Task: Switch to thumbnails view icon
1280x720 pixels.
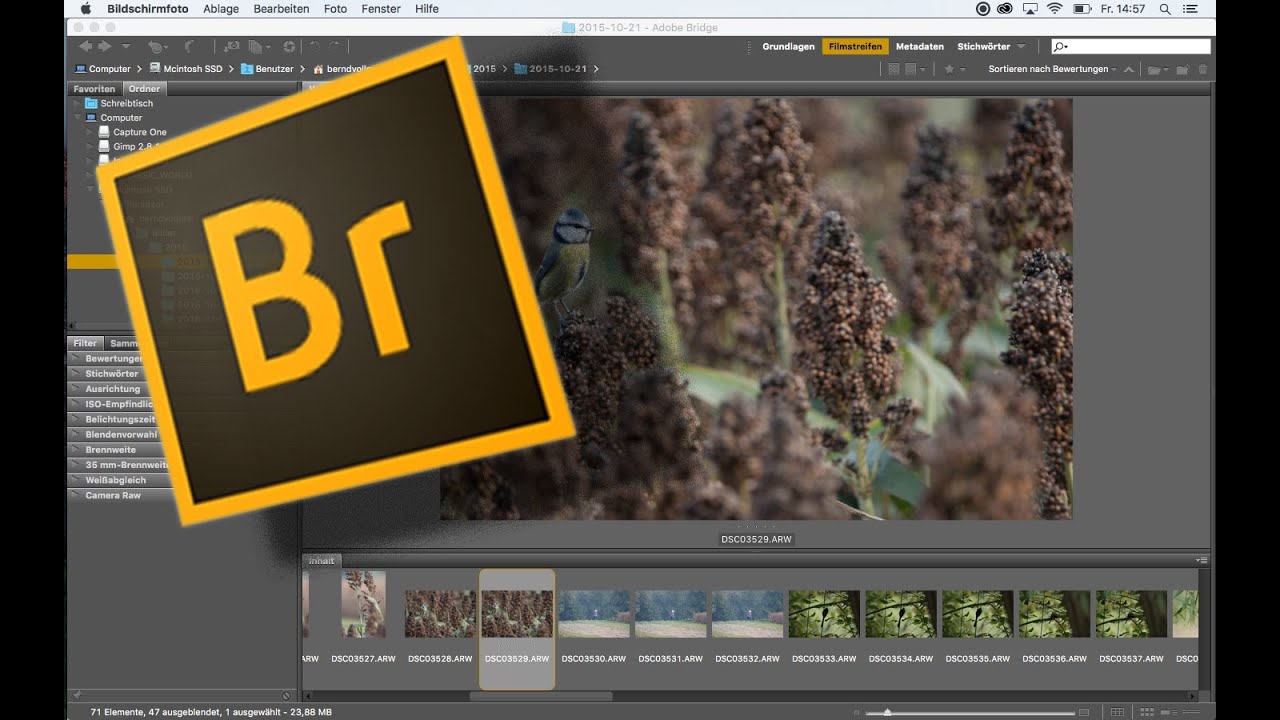Action: [x=1145, y=712]
